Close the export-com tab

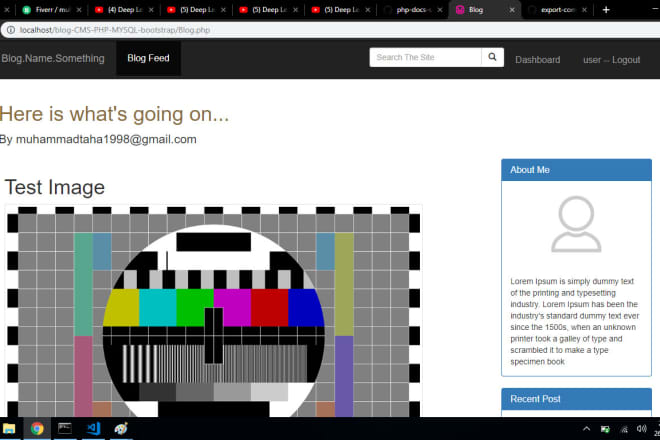click(x=584, y=10)
